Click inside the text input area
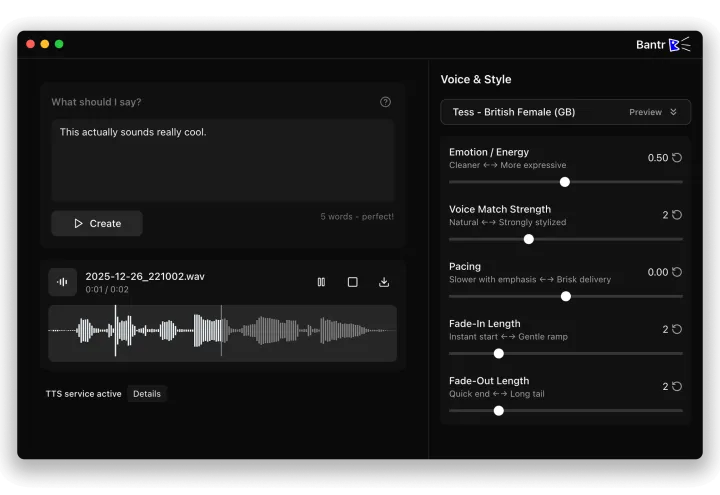 pos(223,160)
